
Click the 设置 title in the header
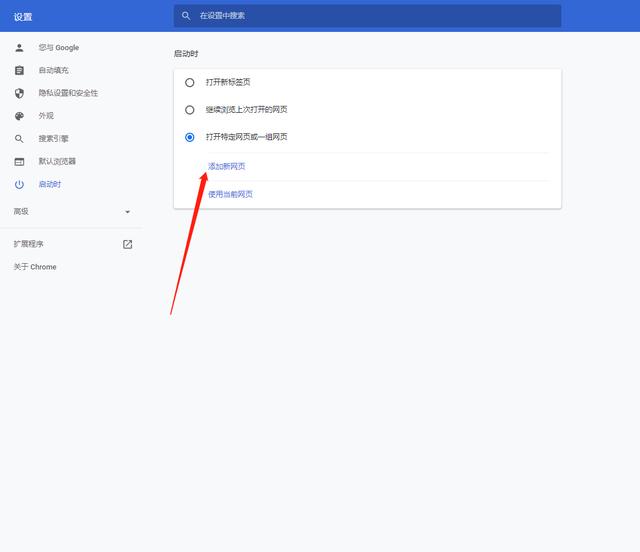pos(23,16)
